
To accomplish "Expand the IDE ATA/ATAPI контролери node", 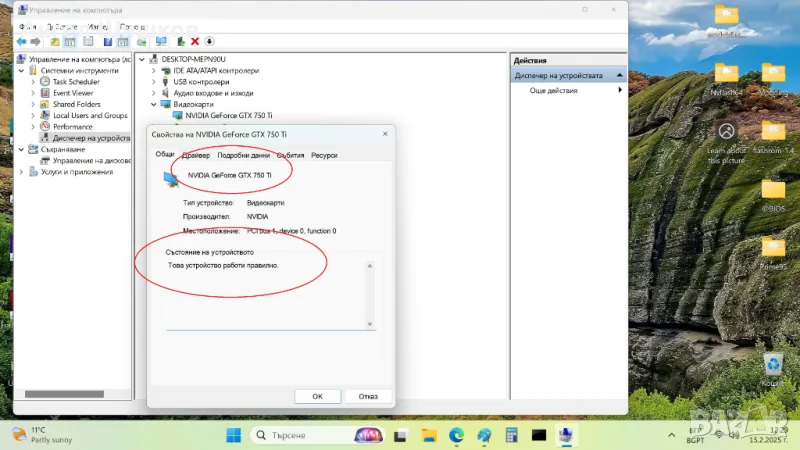I will [x=154, y=71].
